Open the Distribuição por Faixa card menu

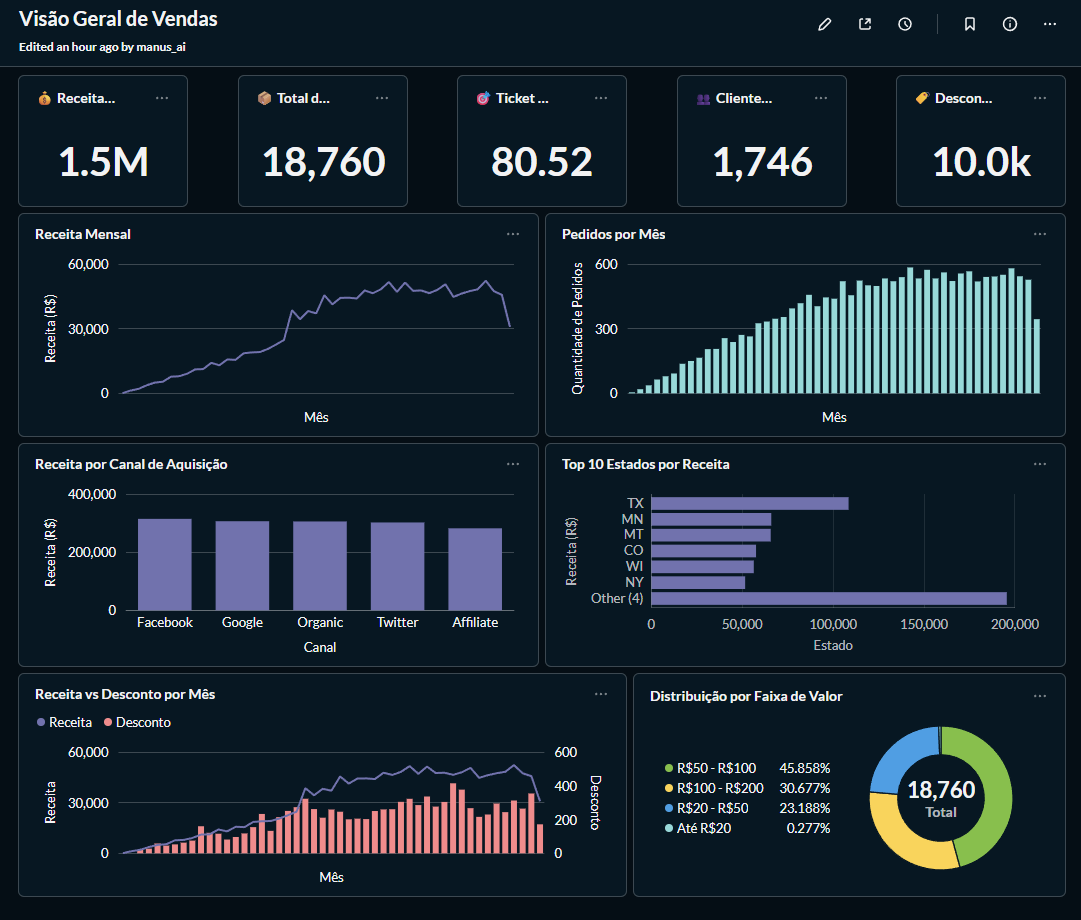coord(1039,694)
